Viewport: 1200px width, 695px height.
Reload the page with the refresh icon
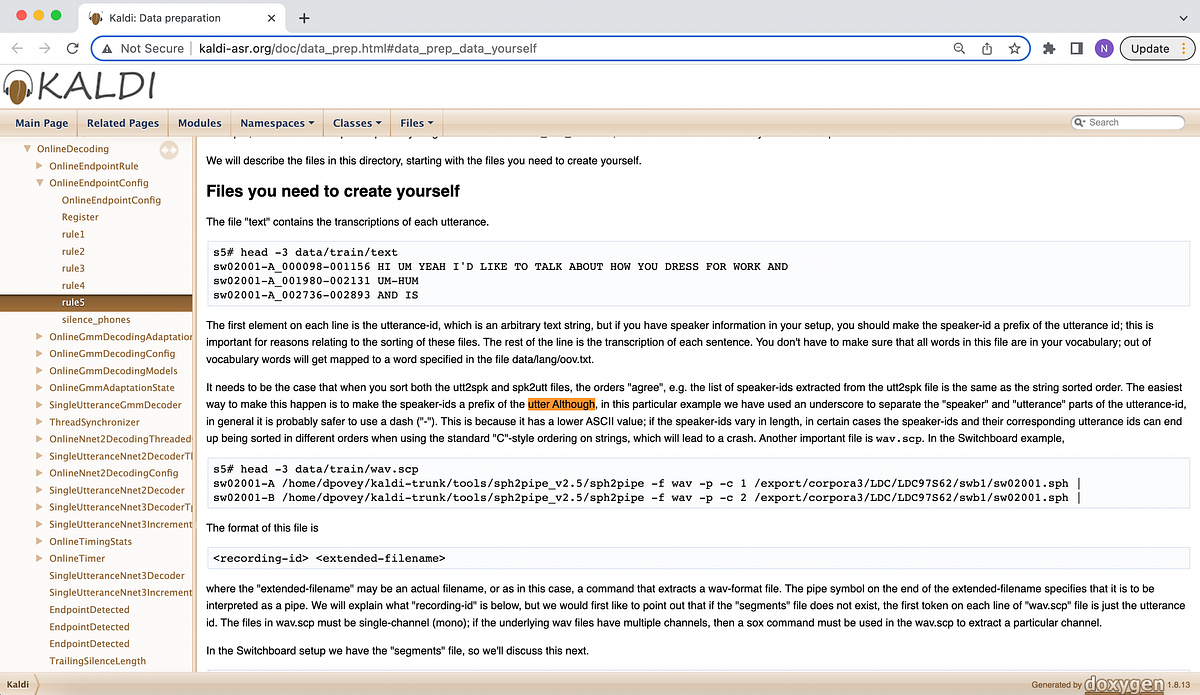(x=70, y=48)
